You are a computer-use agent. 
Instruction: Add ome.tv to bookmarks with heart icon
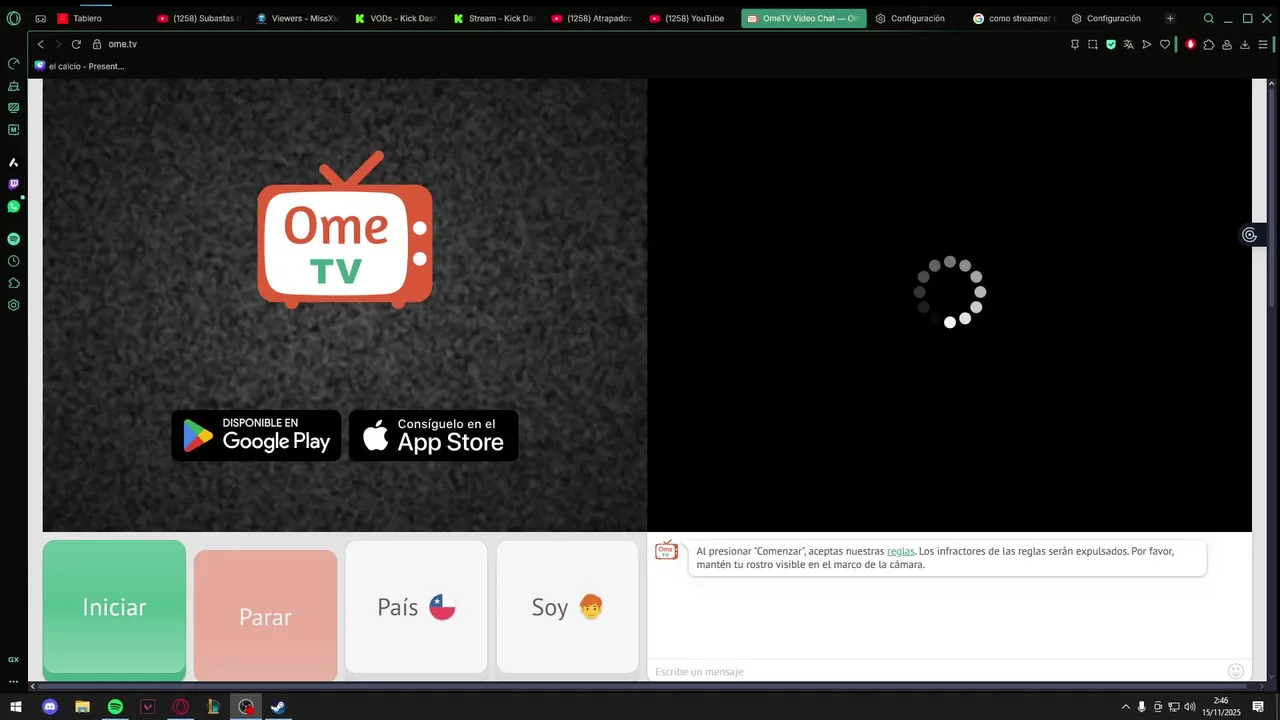[1165, 44]
